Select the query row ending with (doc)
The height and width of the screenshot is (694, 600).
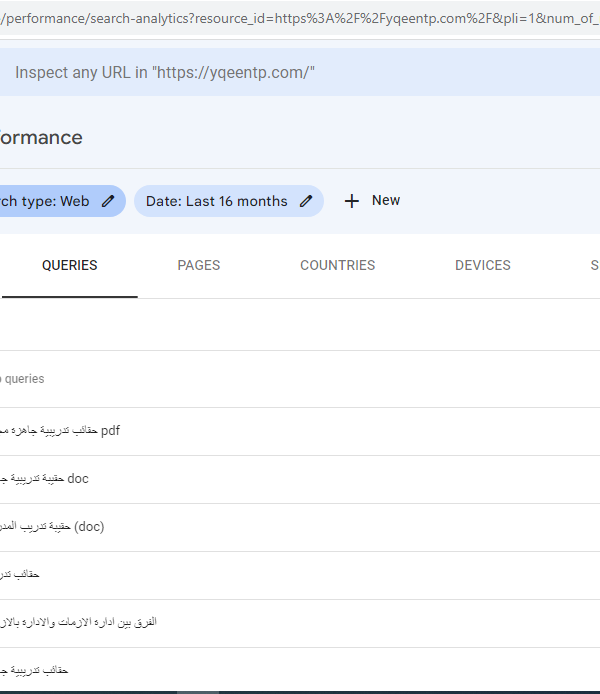[300, 528]
